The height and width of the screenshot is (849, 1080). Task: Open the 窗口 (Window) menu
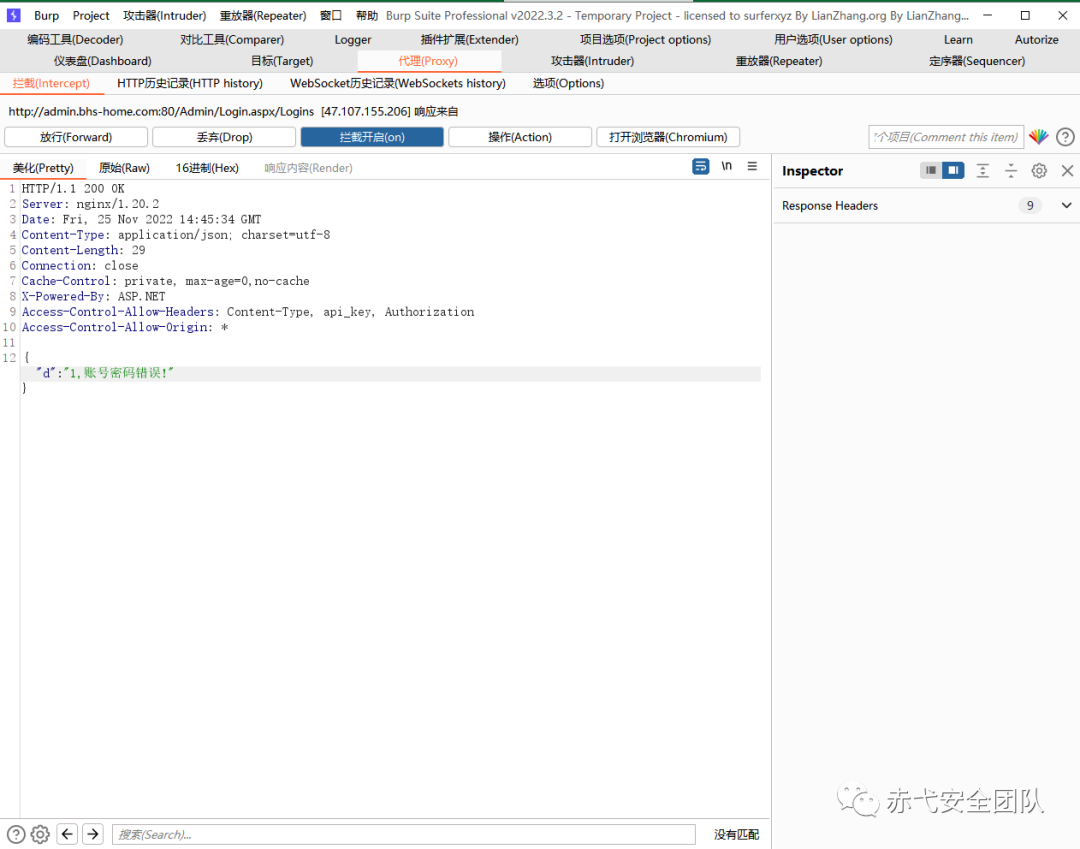331,15
